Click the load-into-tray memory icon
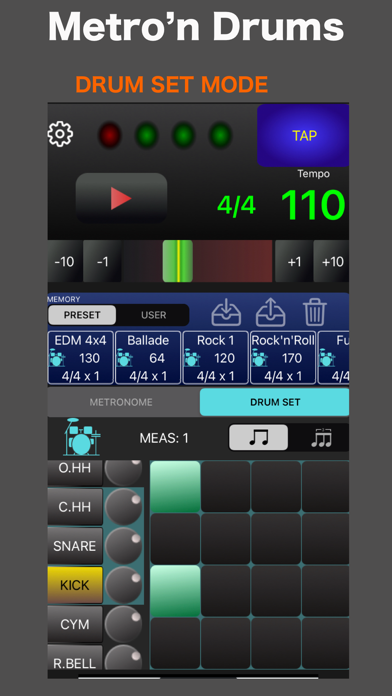The height and width of the screenshot is (696, 392). (x=226, y=312)
